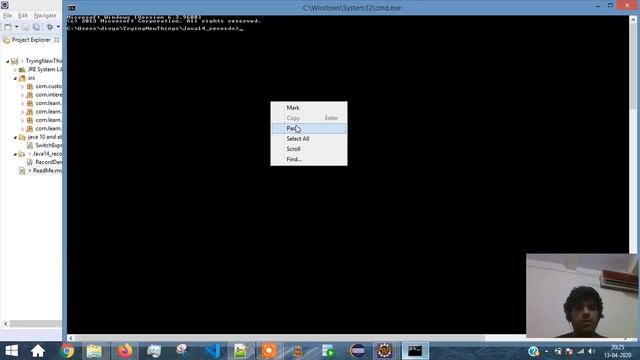This screenshot has width=640, height=360.
Task: Expand the com.custo package node
Action: (22, 87)
